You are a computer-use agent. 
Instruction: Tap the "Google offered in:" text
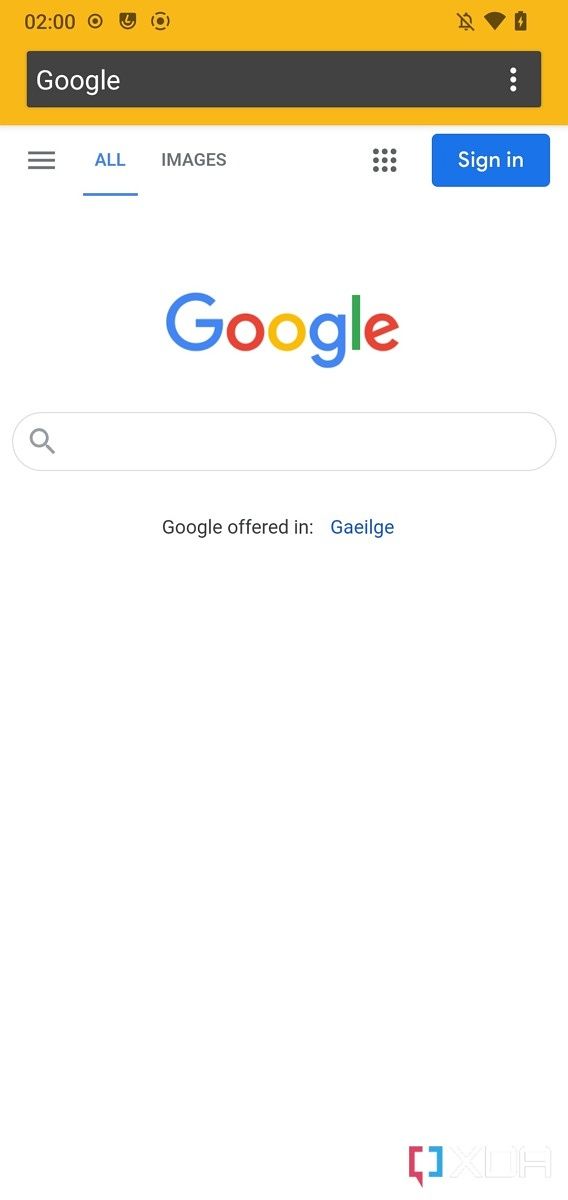click(x=238, y=527)
